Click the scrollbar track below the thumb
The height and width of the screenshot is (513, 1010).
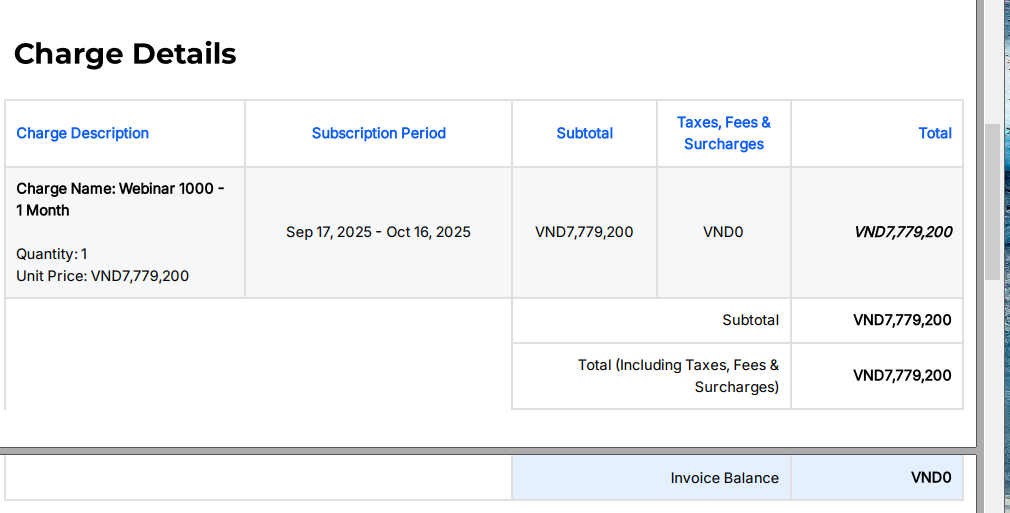[991, 380]
